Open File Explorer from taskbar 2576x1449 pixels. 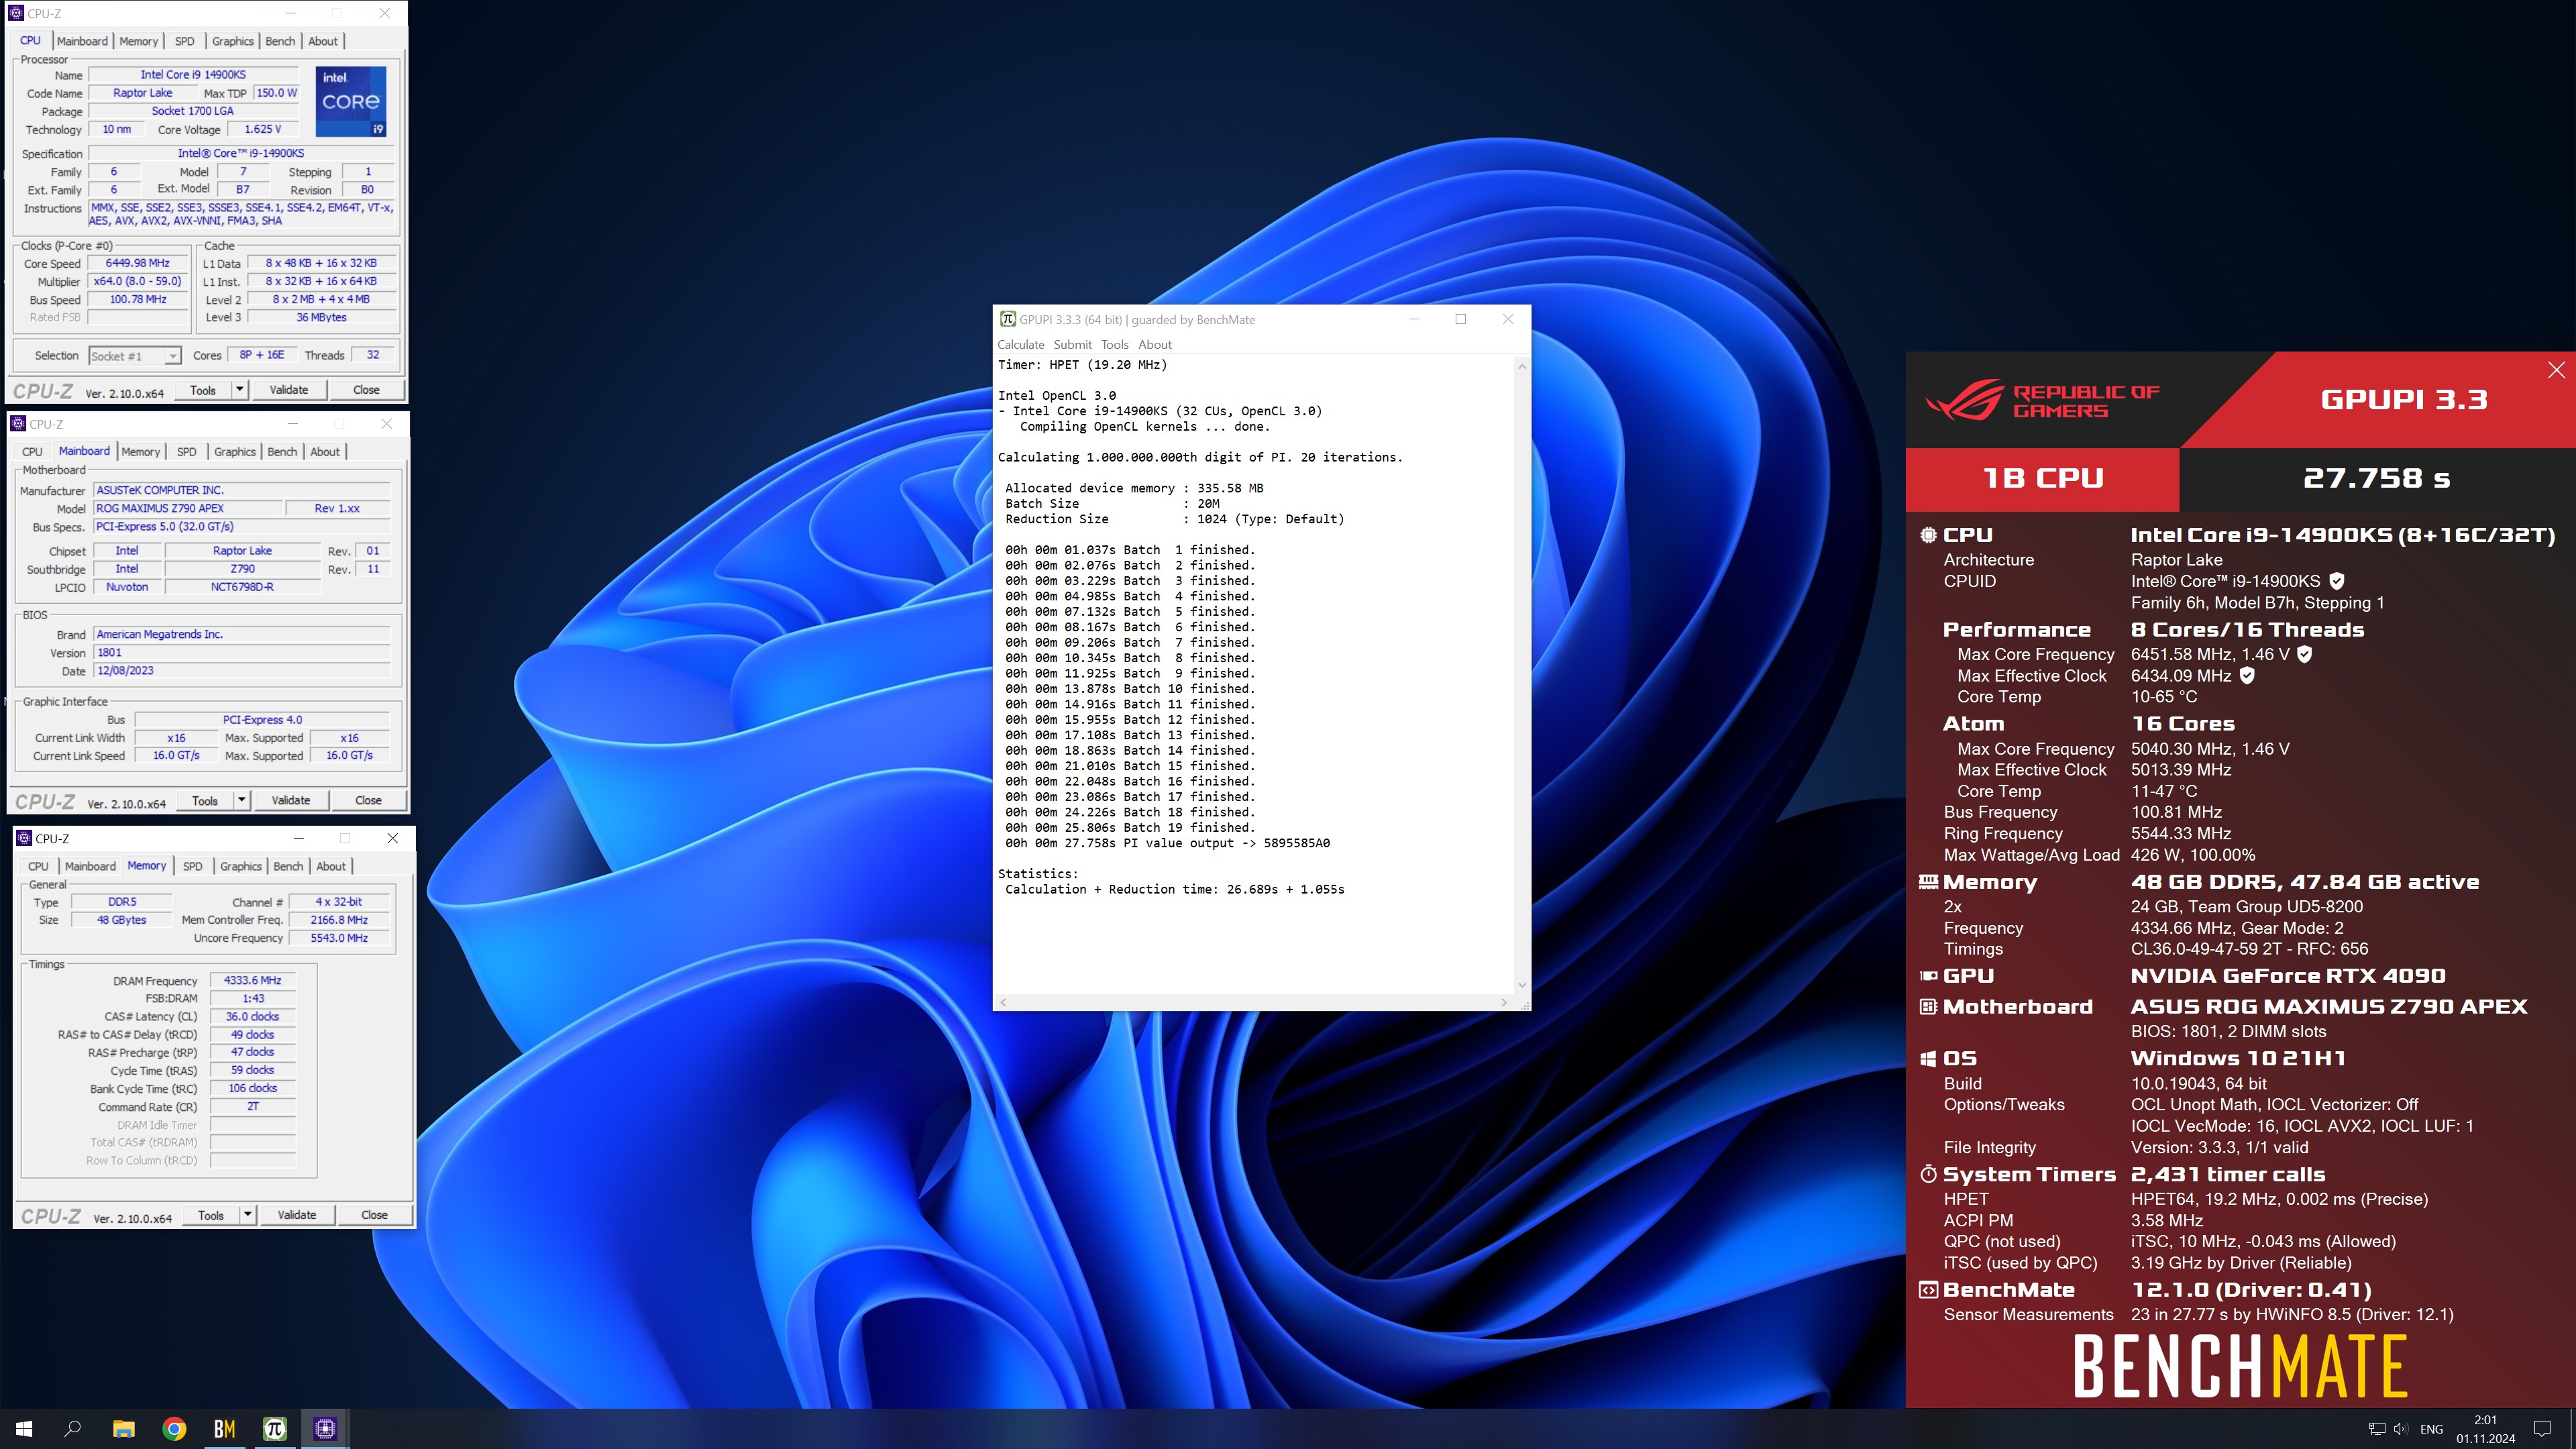(124, 1429)
